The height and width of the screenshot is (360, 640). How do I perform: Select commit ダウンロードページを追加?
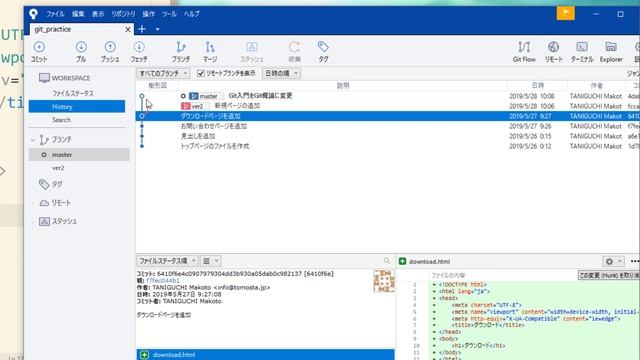point(388,116)
